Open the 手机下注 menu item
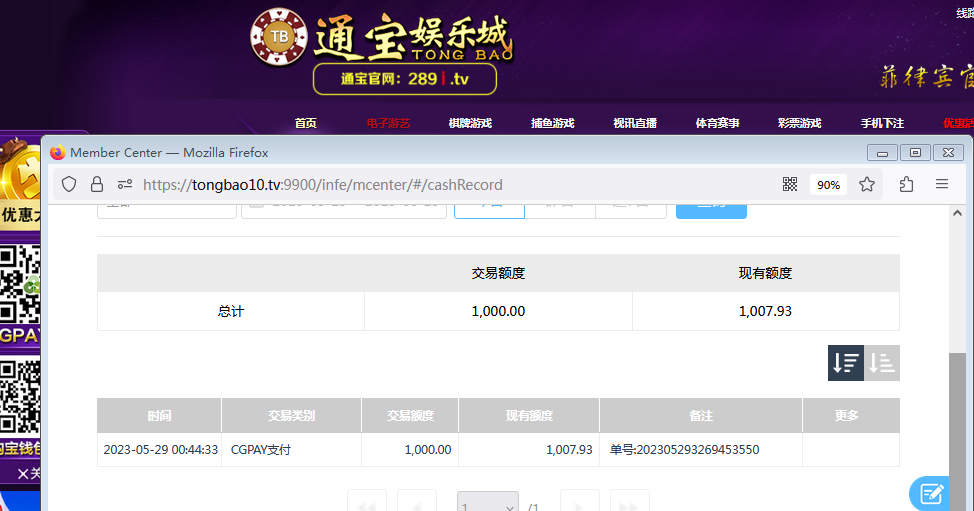This screenshot has height=511, width=974. [882, 123]
